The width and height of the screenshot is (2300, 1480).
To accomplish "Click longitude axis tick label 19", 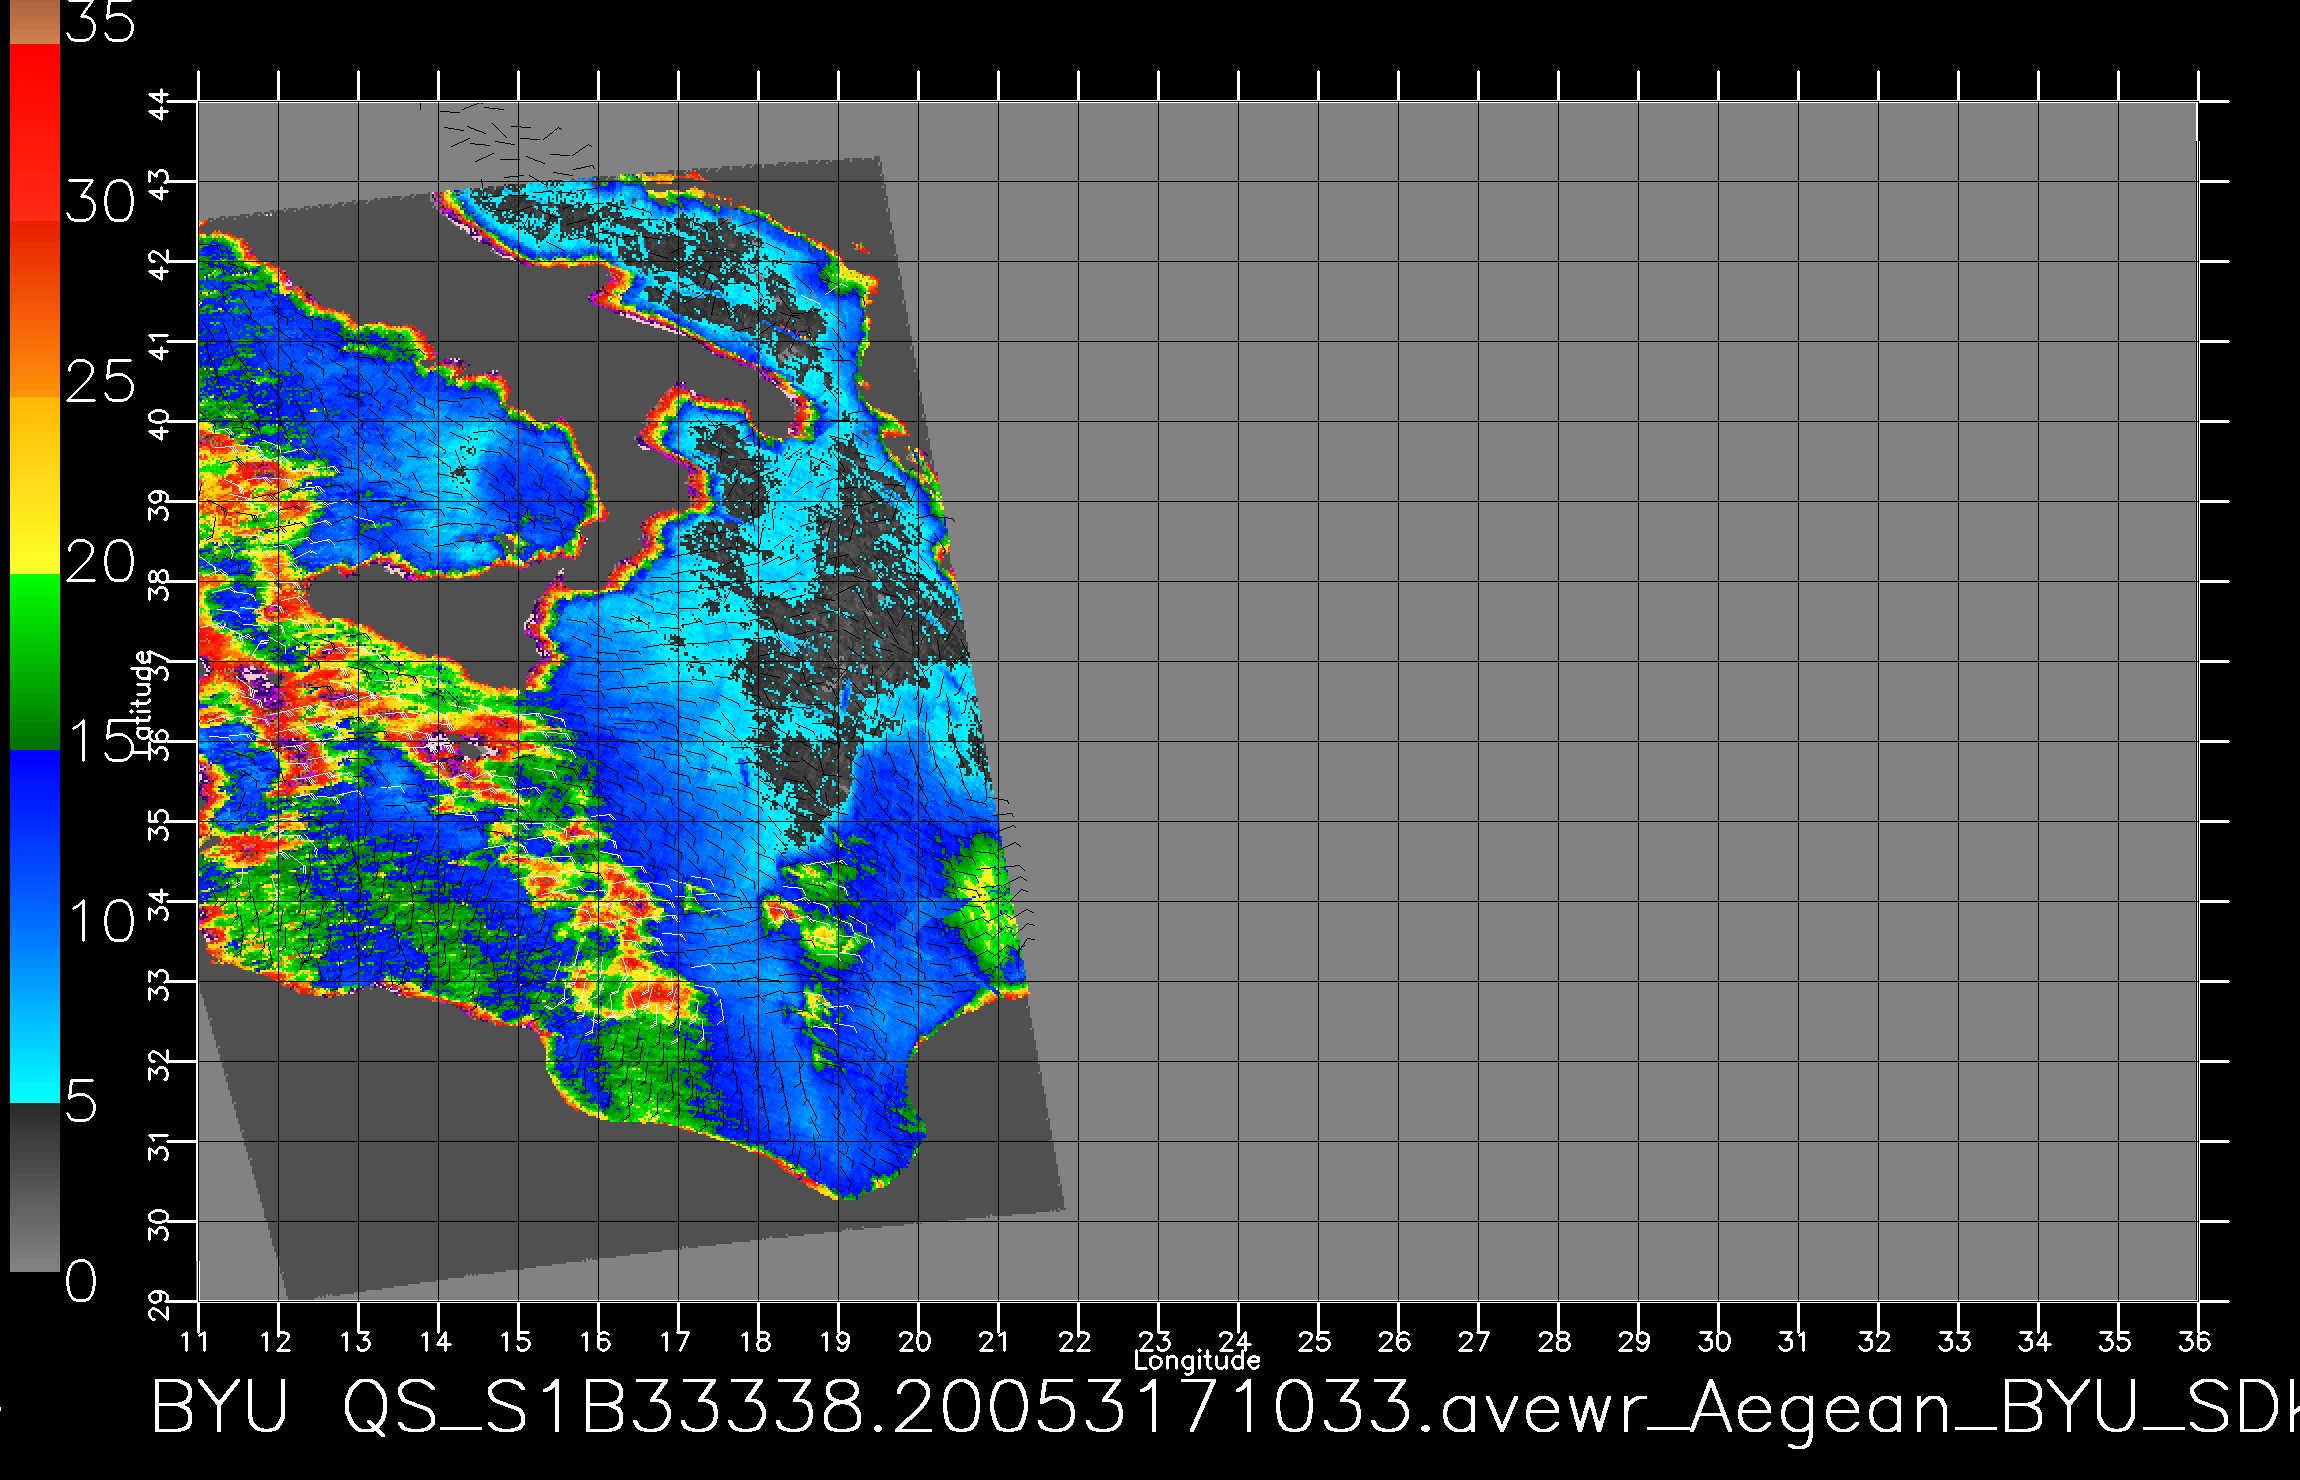I will tap(834, 1341).
